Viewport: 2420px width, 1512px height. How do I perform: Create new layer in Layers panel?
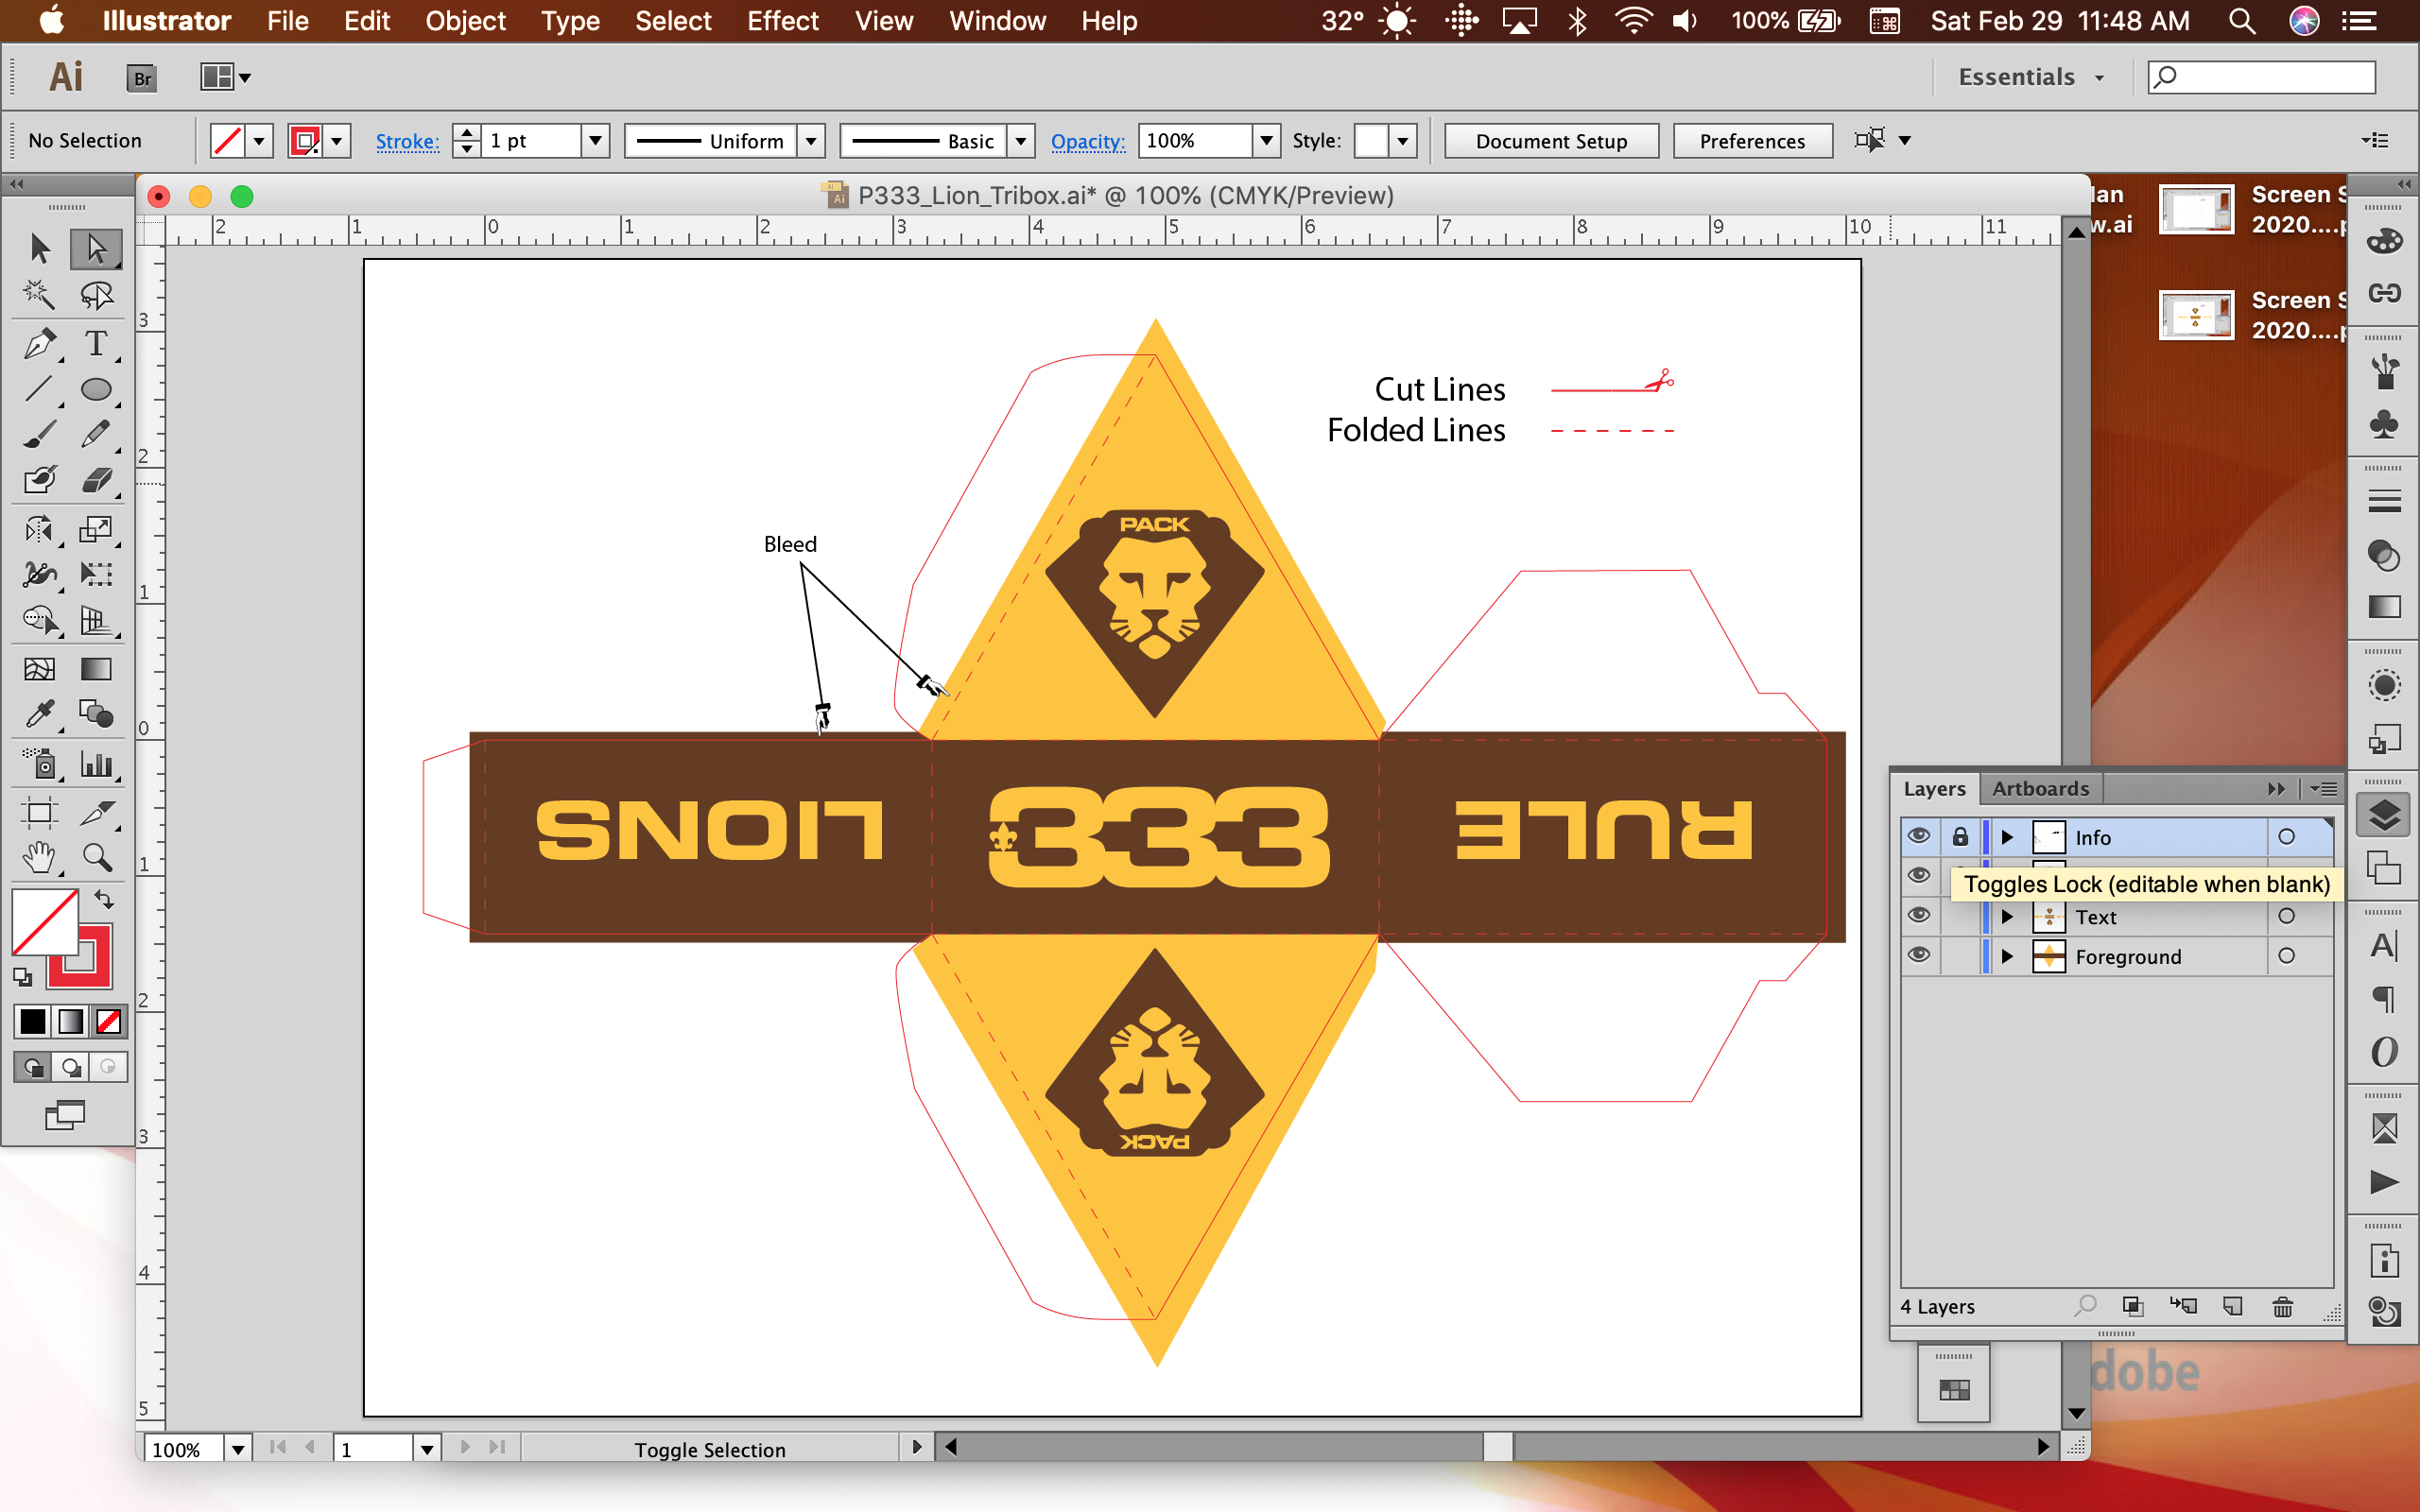tap(2233, 1306)
